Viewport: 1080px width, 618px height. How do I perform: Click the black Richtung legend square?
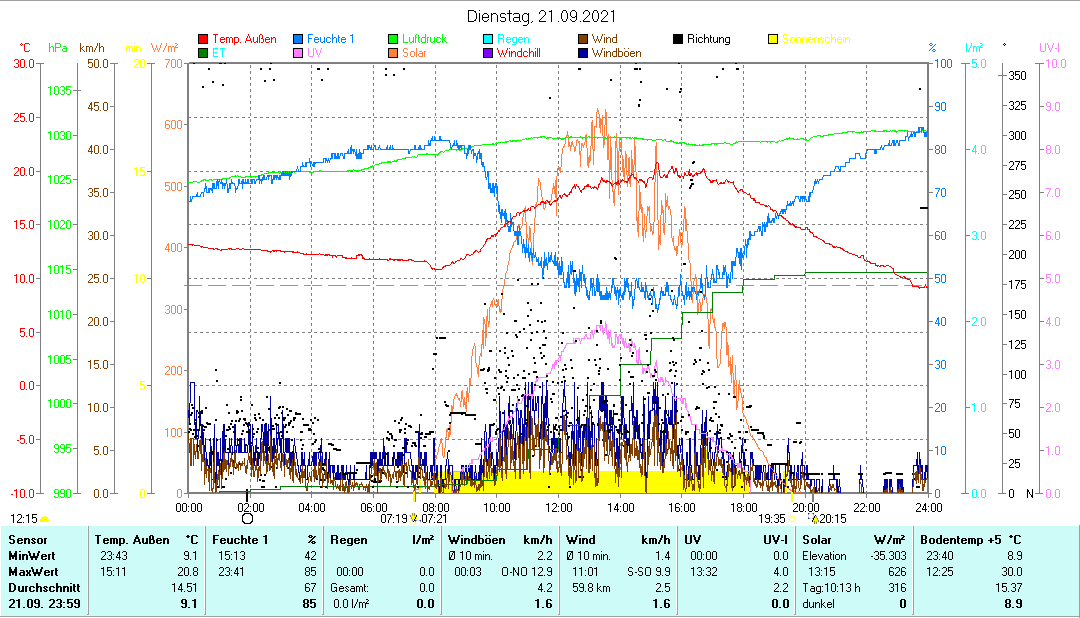coord(678,40)
